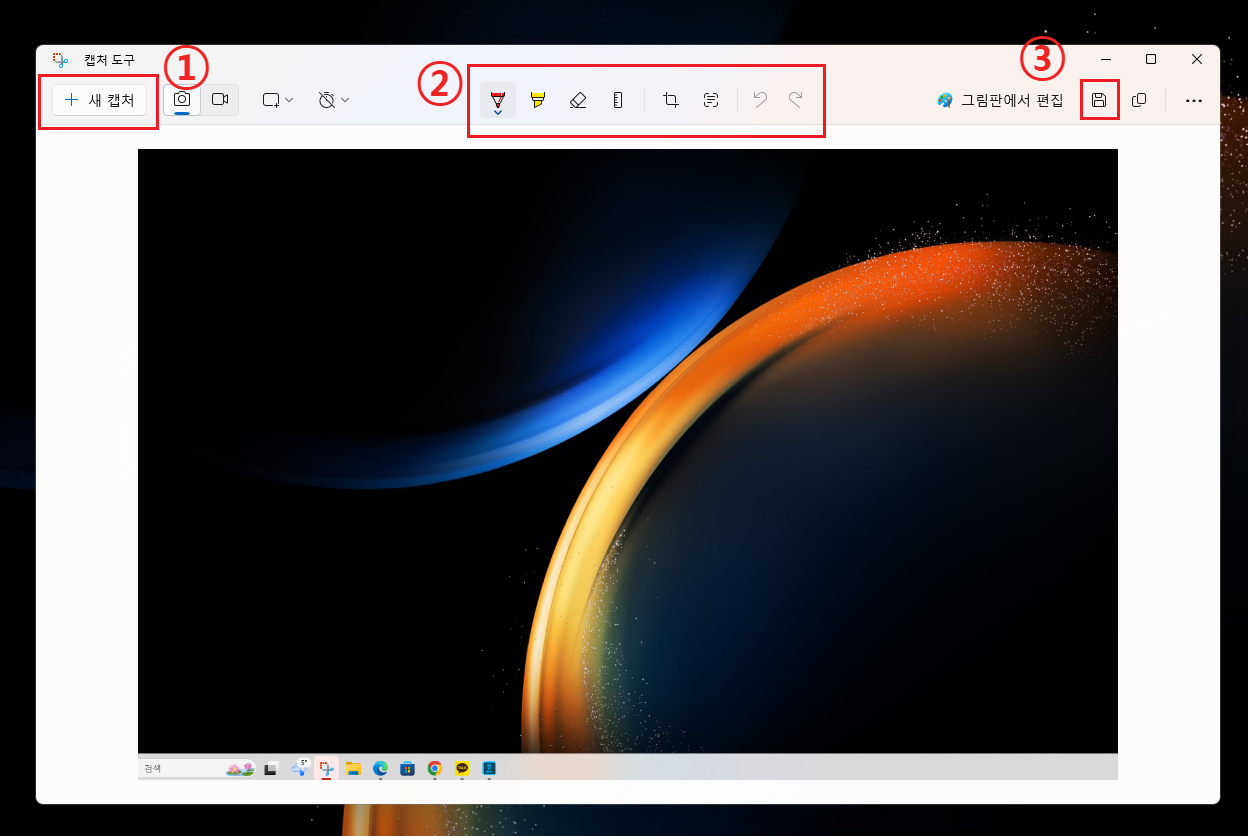Open the See more (three dots) menu
The height and width of the screenshot is (836, 1248).
click(x=1193, y=100)
